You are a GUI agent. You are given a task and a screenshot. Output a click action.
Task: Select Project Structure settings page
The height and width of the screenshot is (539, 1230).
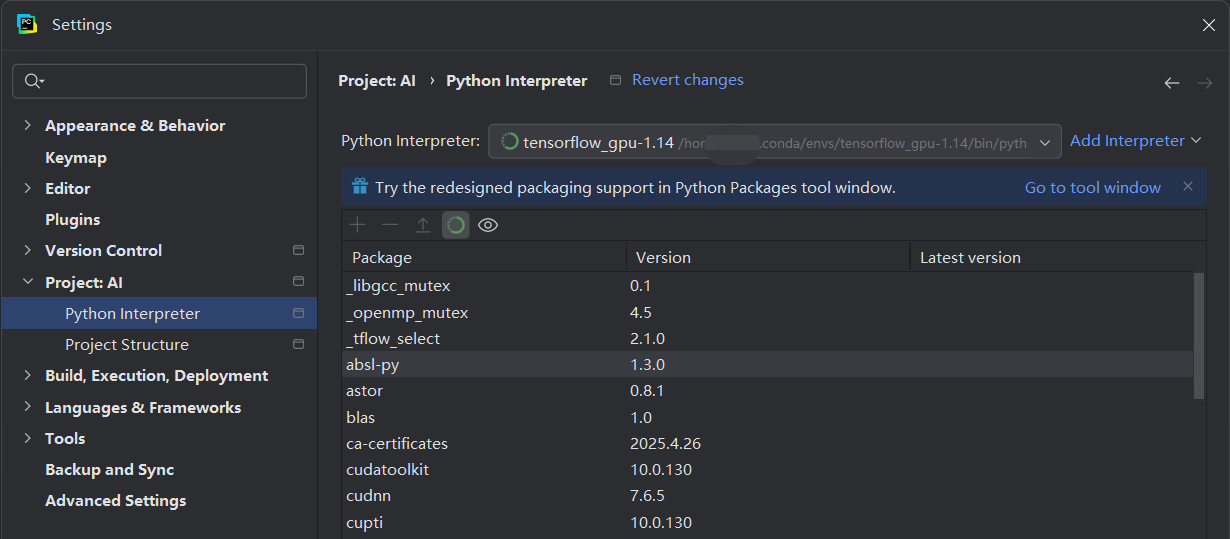pyautogui.click(x=127, y=345)
